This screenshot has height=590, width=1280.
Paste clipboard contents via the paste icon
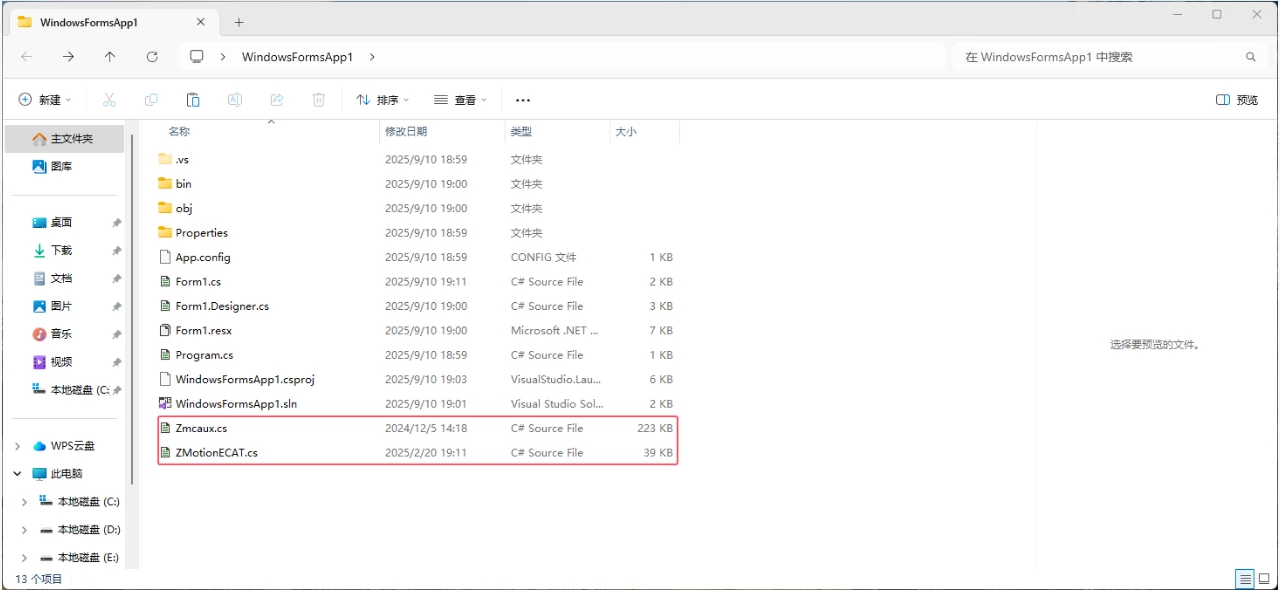[192, 99]
